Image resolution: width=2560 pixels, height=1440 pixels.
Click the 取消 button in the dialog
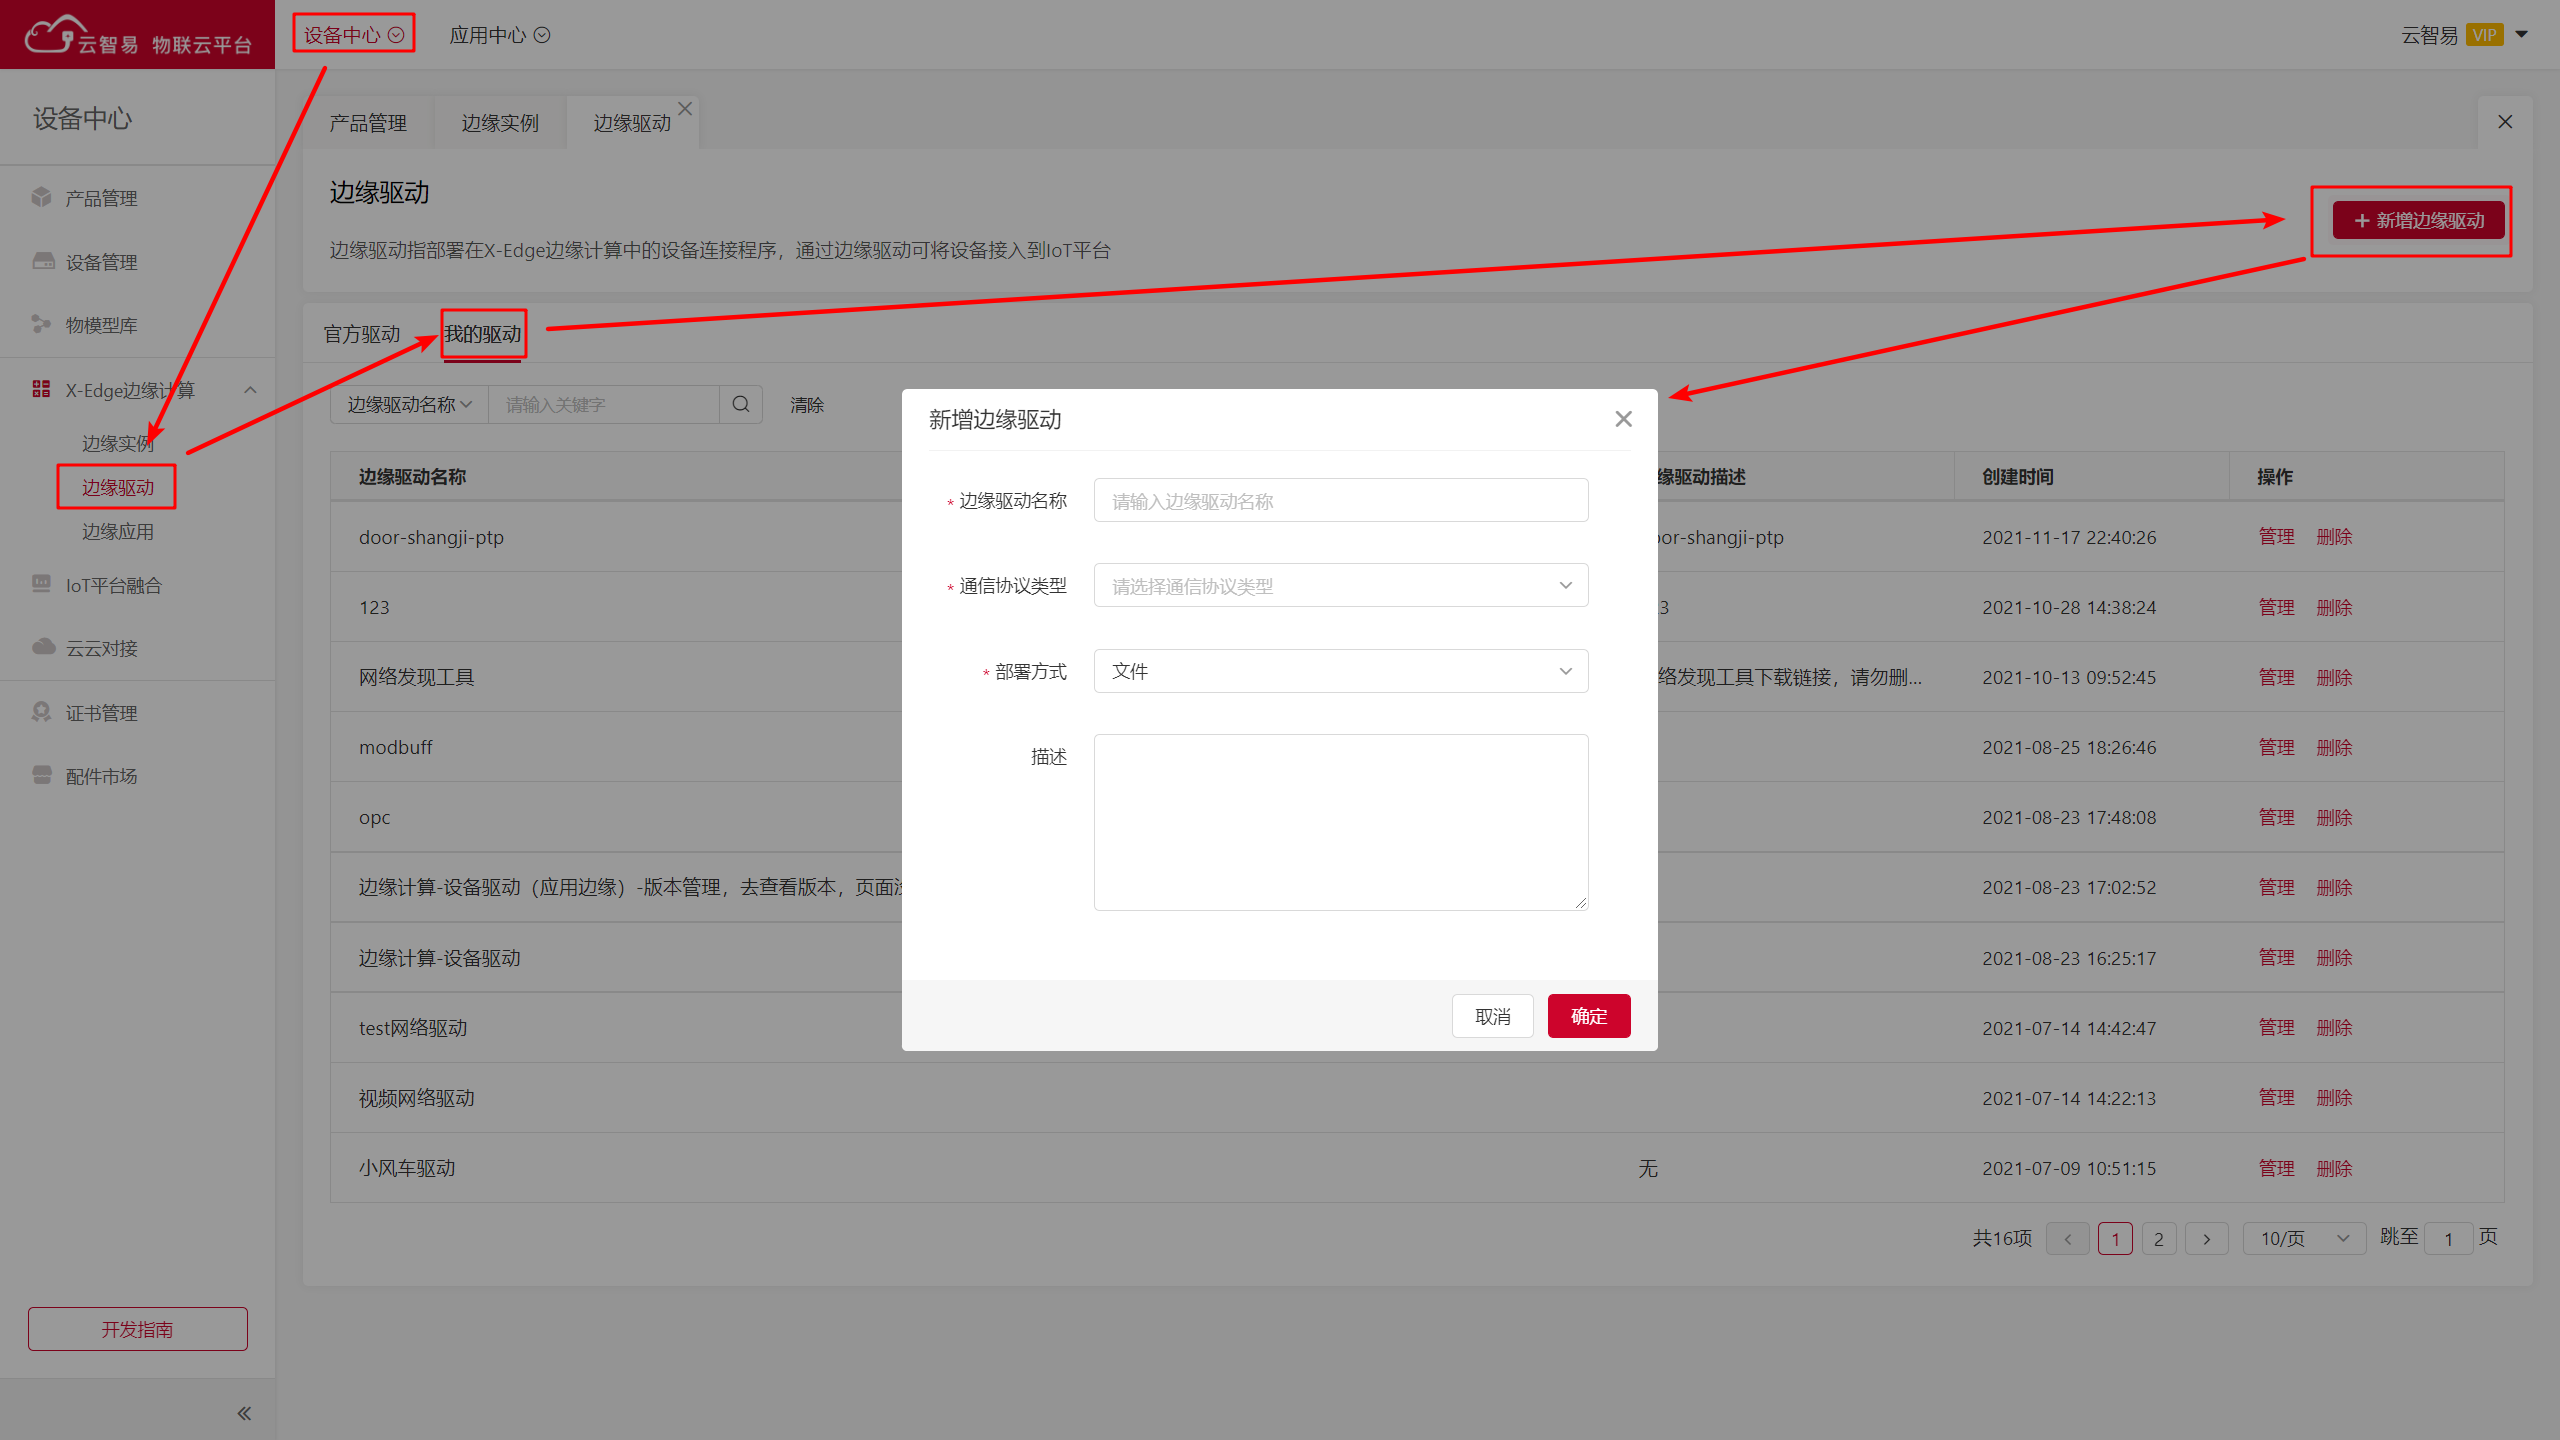(x=1492, y=1016)
